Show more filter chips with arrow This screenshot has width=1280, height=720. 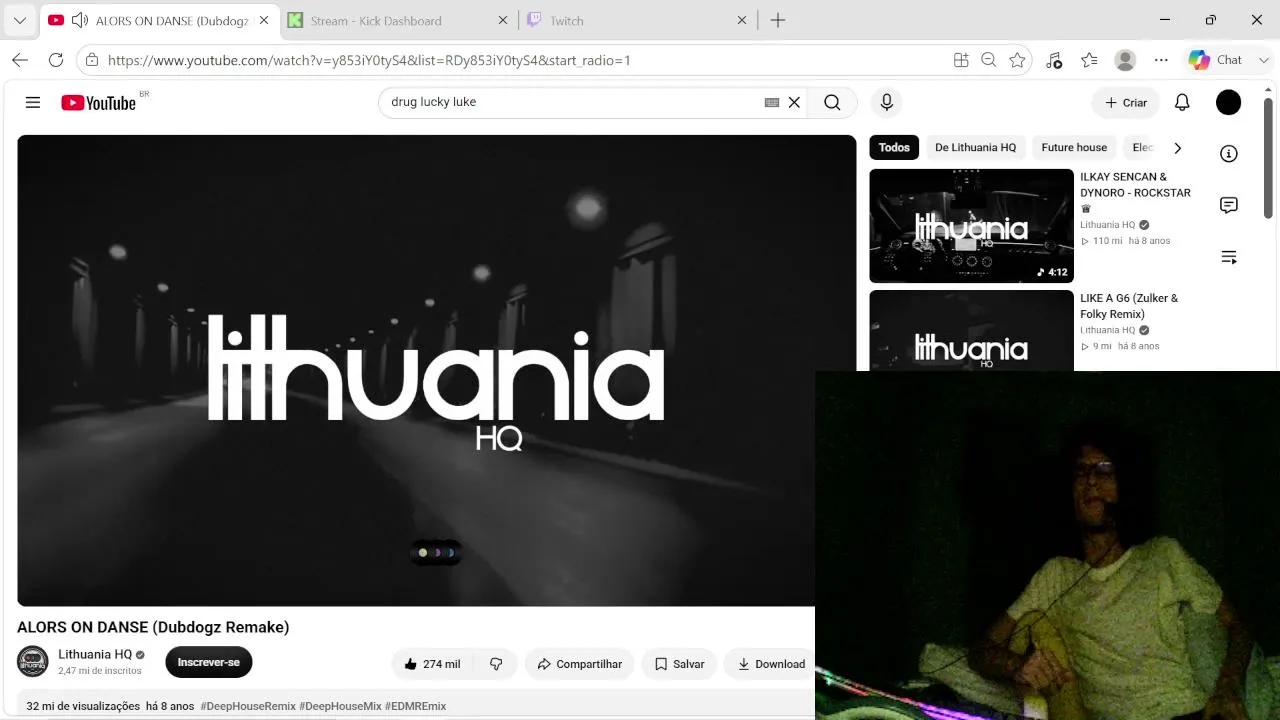point(1177,148)
